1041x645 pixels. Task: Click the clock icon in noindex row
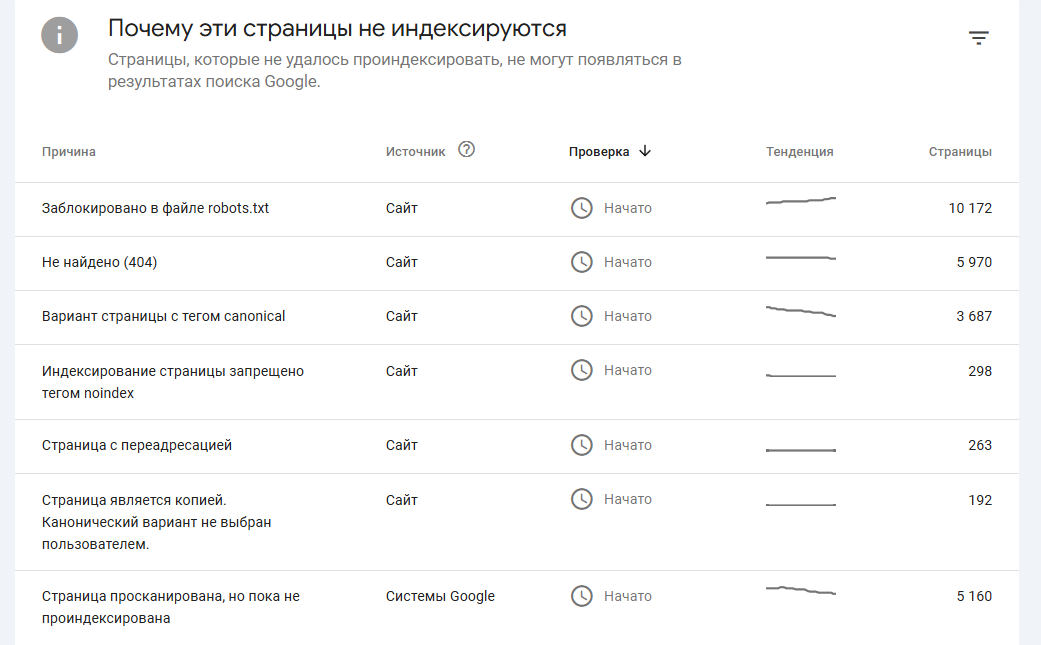(x=582, y=370)
